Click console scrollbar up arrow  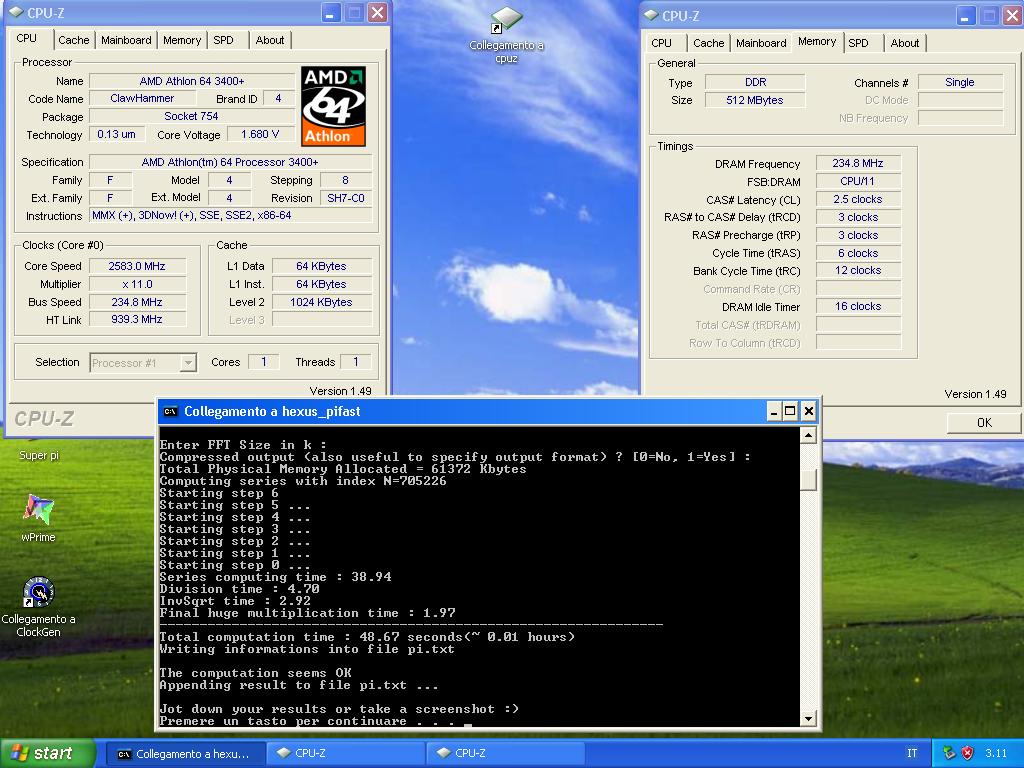pos(808,436)
